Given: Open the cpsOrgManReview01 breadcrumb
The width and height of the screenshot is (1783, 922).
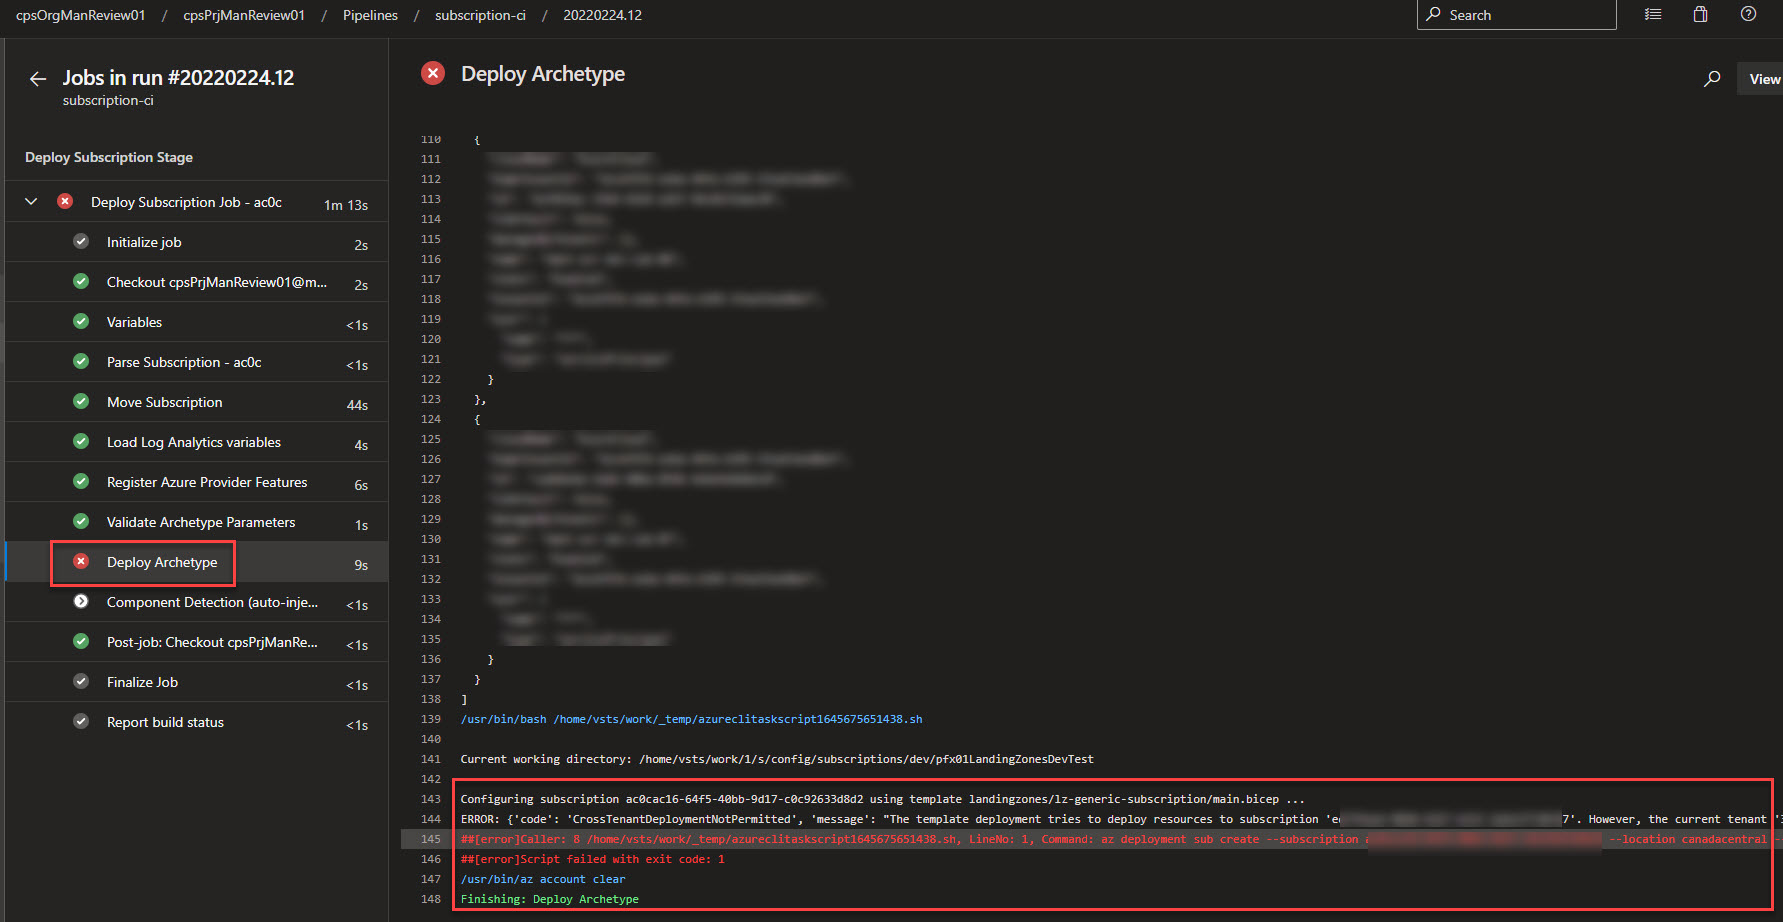Looking at the screenshot, I should [x=80, y=15].
